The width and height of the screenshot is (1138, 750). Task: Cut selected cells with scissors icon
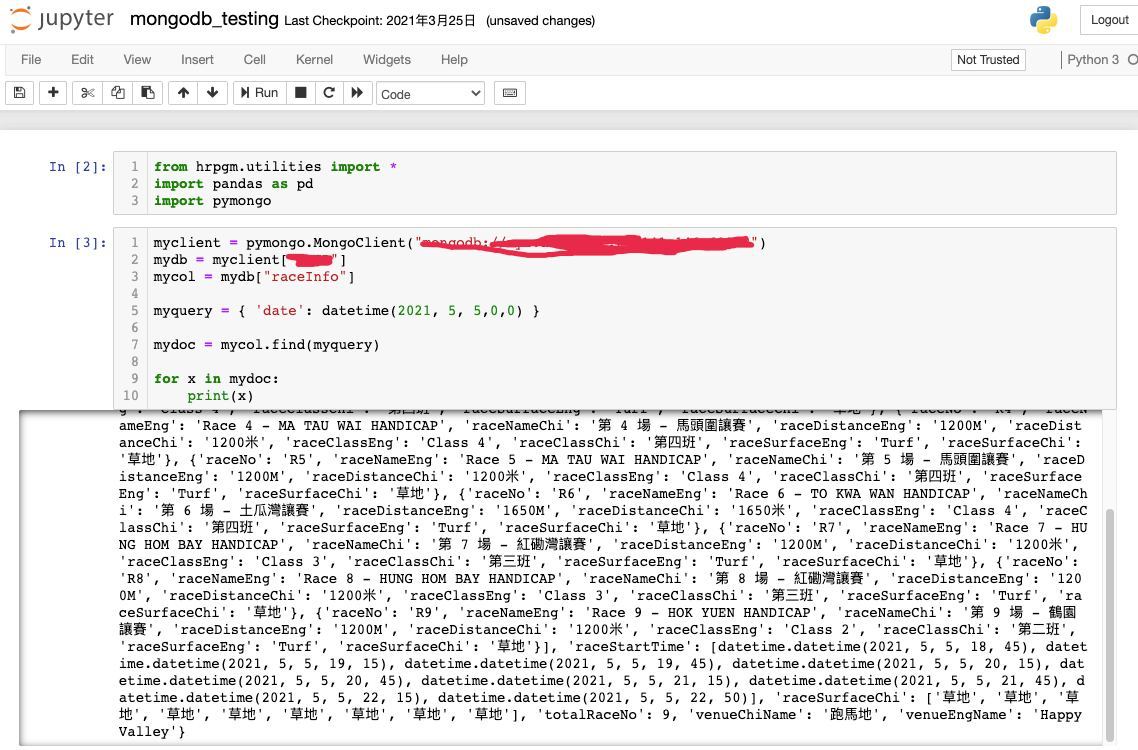tap(88, 93)
